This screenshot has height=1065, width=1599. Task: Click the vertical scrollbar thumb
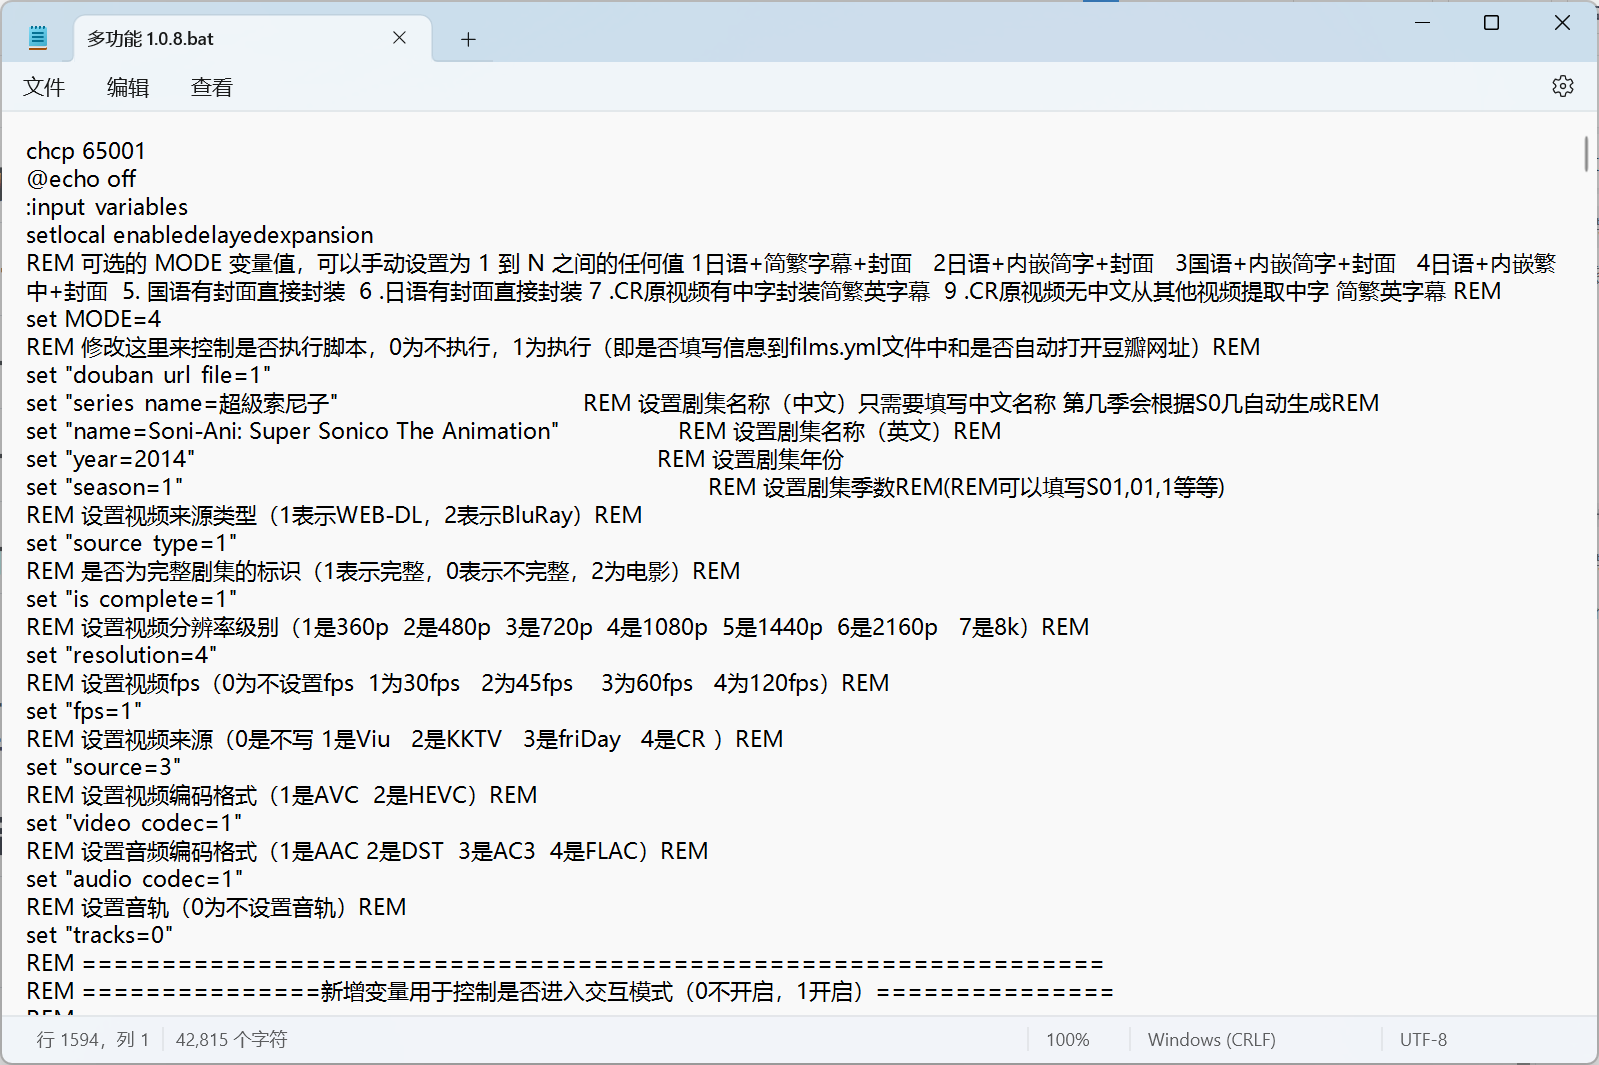click(1586, 154)
